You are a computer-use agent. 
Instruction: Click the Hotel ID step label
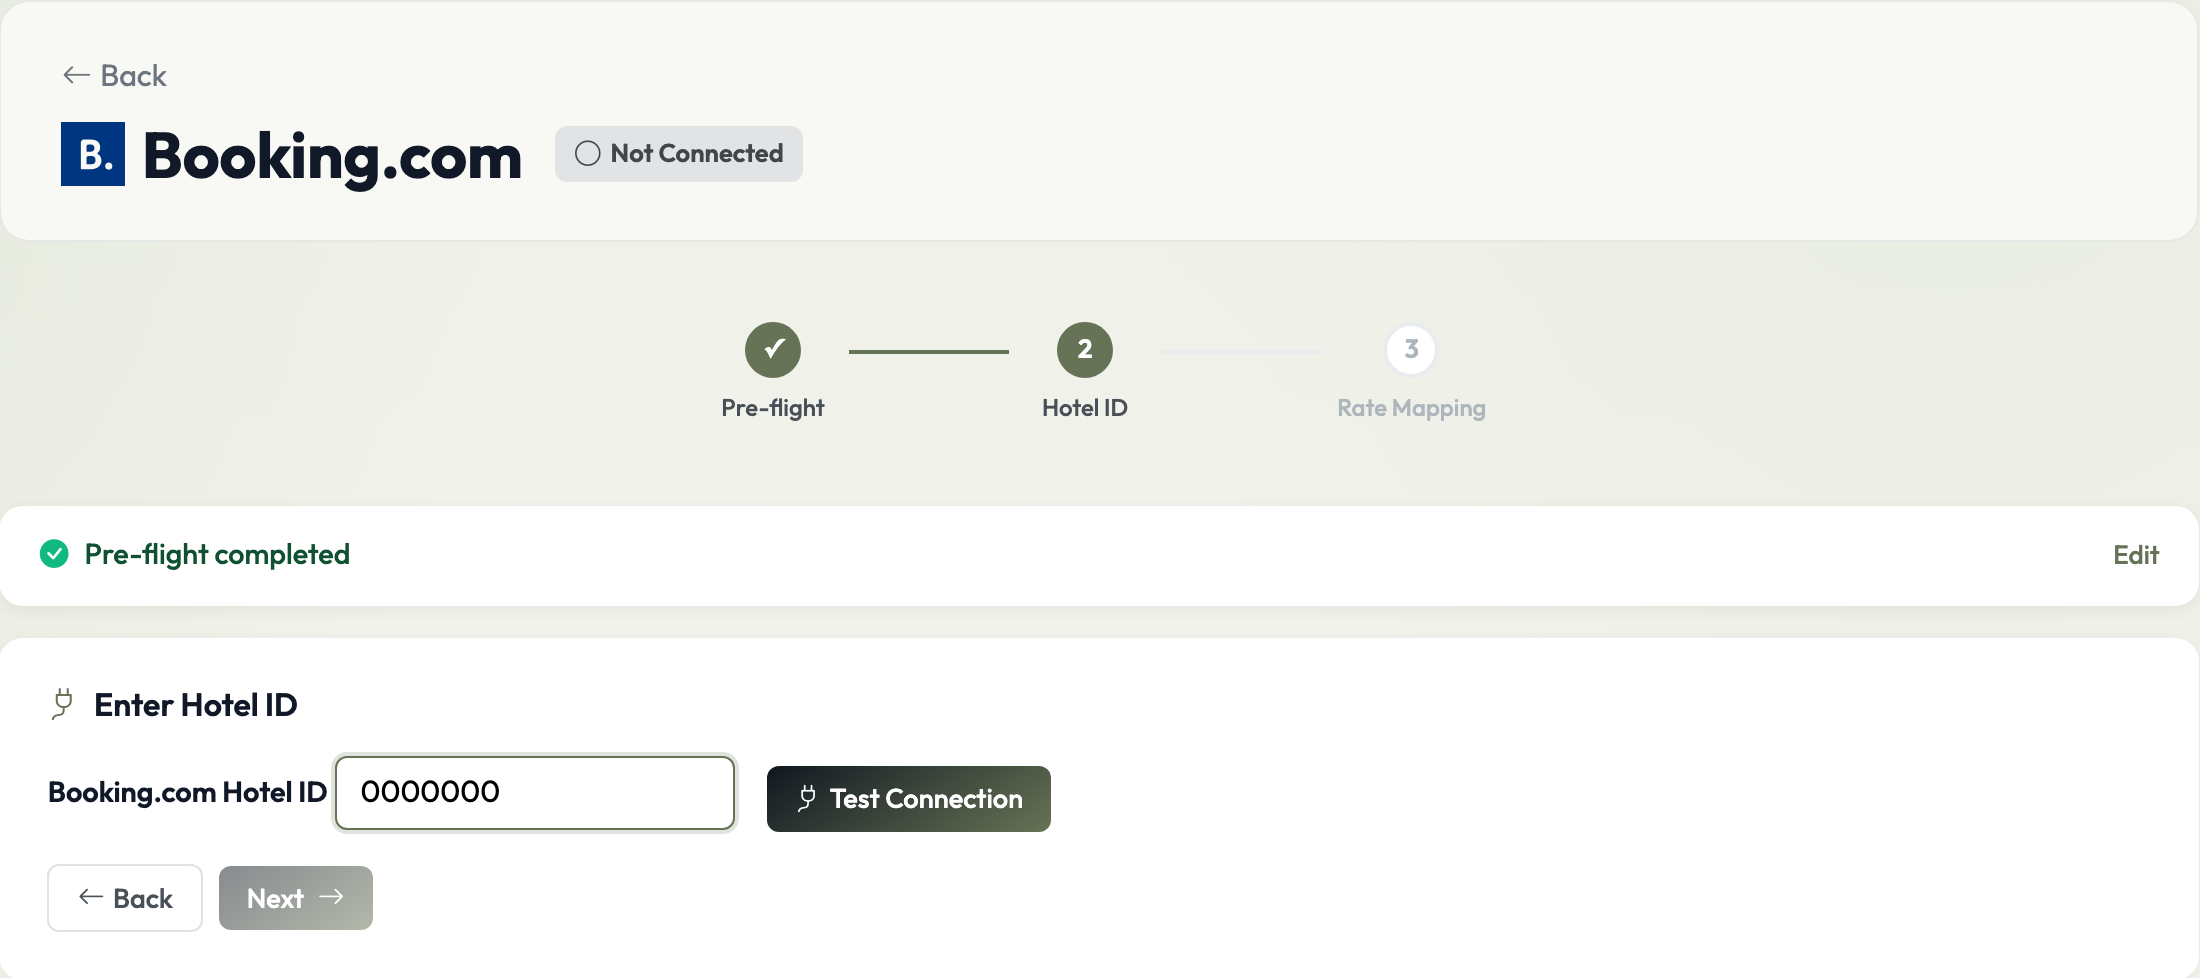click(1085, 408)
